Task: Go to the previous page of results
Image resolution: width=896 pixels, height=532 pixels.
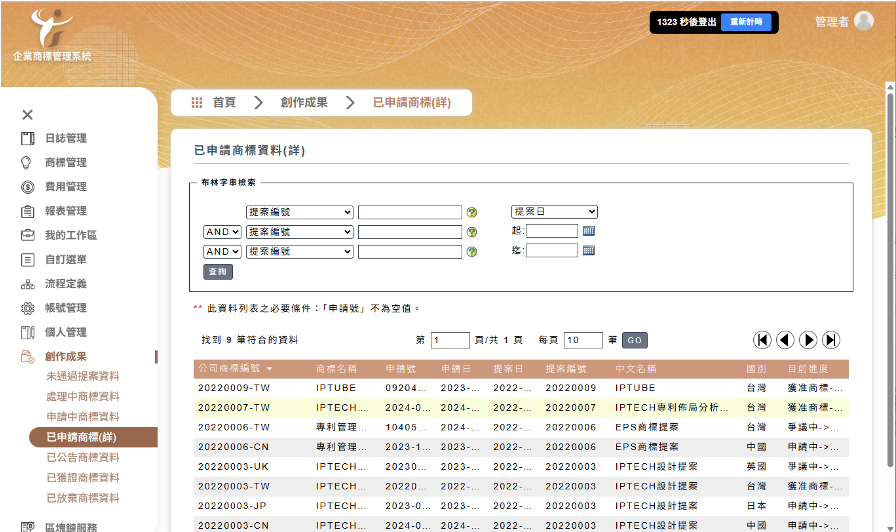Action: (785, 340)
